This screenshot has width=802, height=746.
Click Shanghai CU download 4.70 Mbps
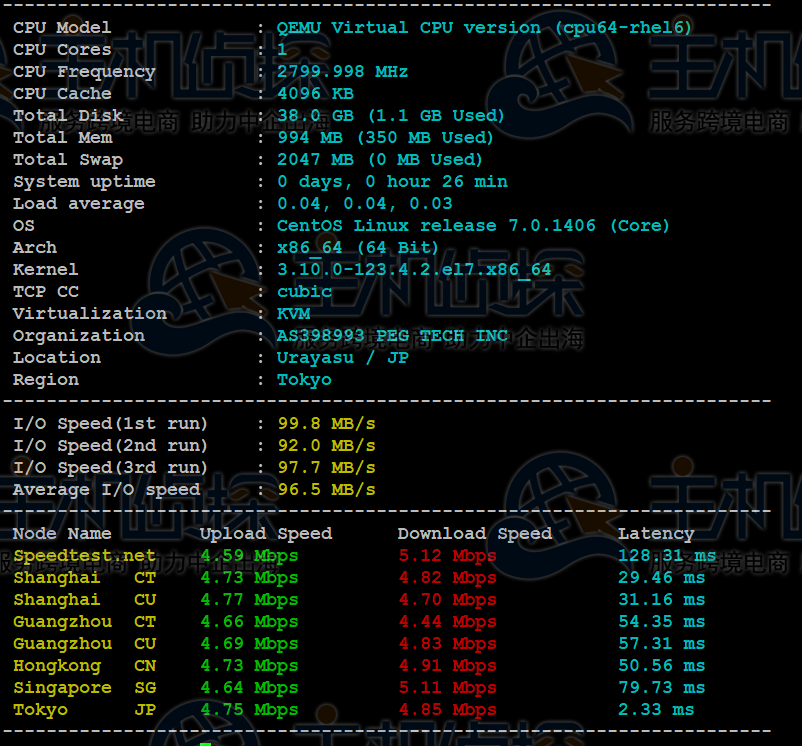pos(448,599)
